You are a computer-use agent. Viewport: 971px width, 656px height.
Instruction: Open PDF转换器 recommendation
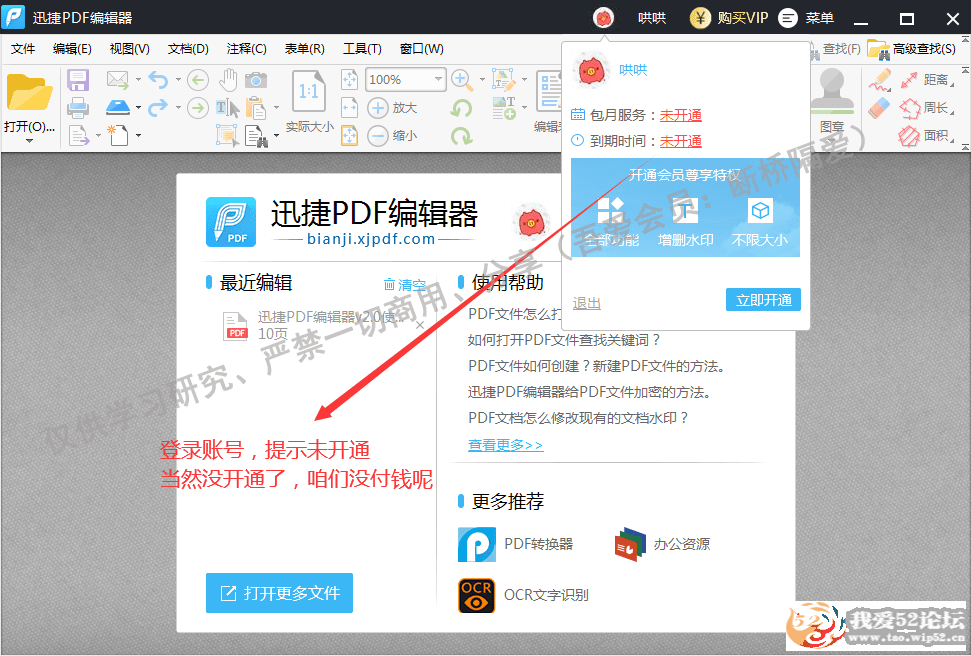point(515,544)
